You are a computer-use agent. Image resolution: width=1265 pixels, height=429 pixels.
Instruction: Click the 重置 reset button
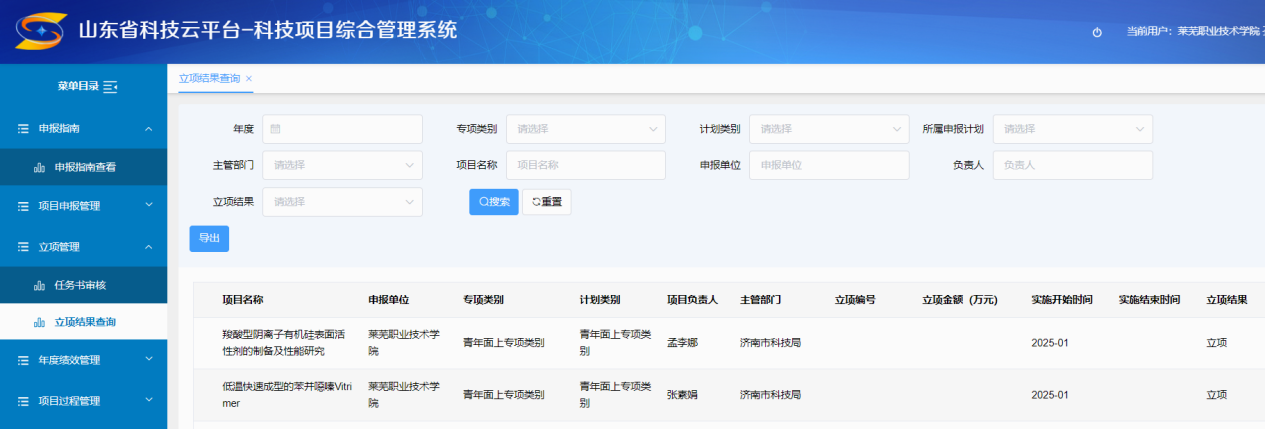click(546, 202)
